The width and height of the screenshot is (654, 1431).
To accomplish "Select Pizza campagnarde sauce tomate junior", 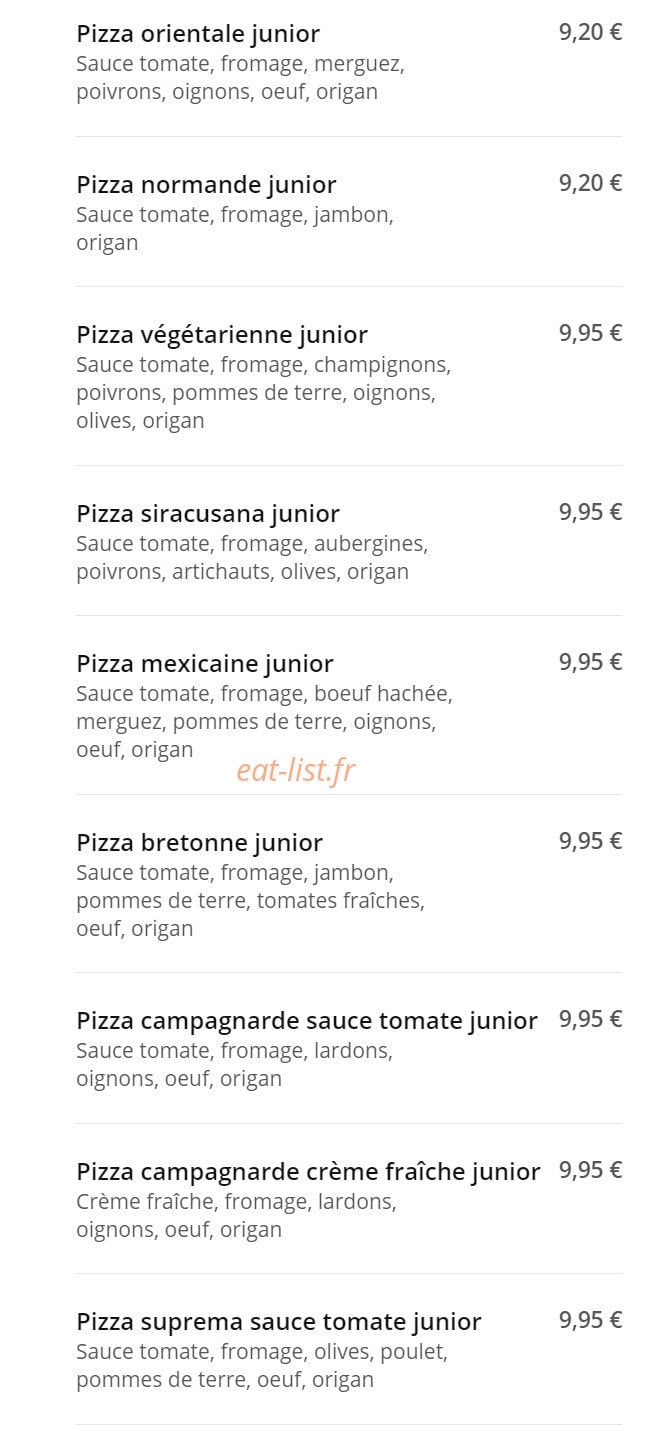I will [x=349, y=1048].
